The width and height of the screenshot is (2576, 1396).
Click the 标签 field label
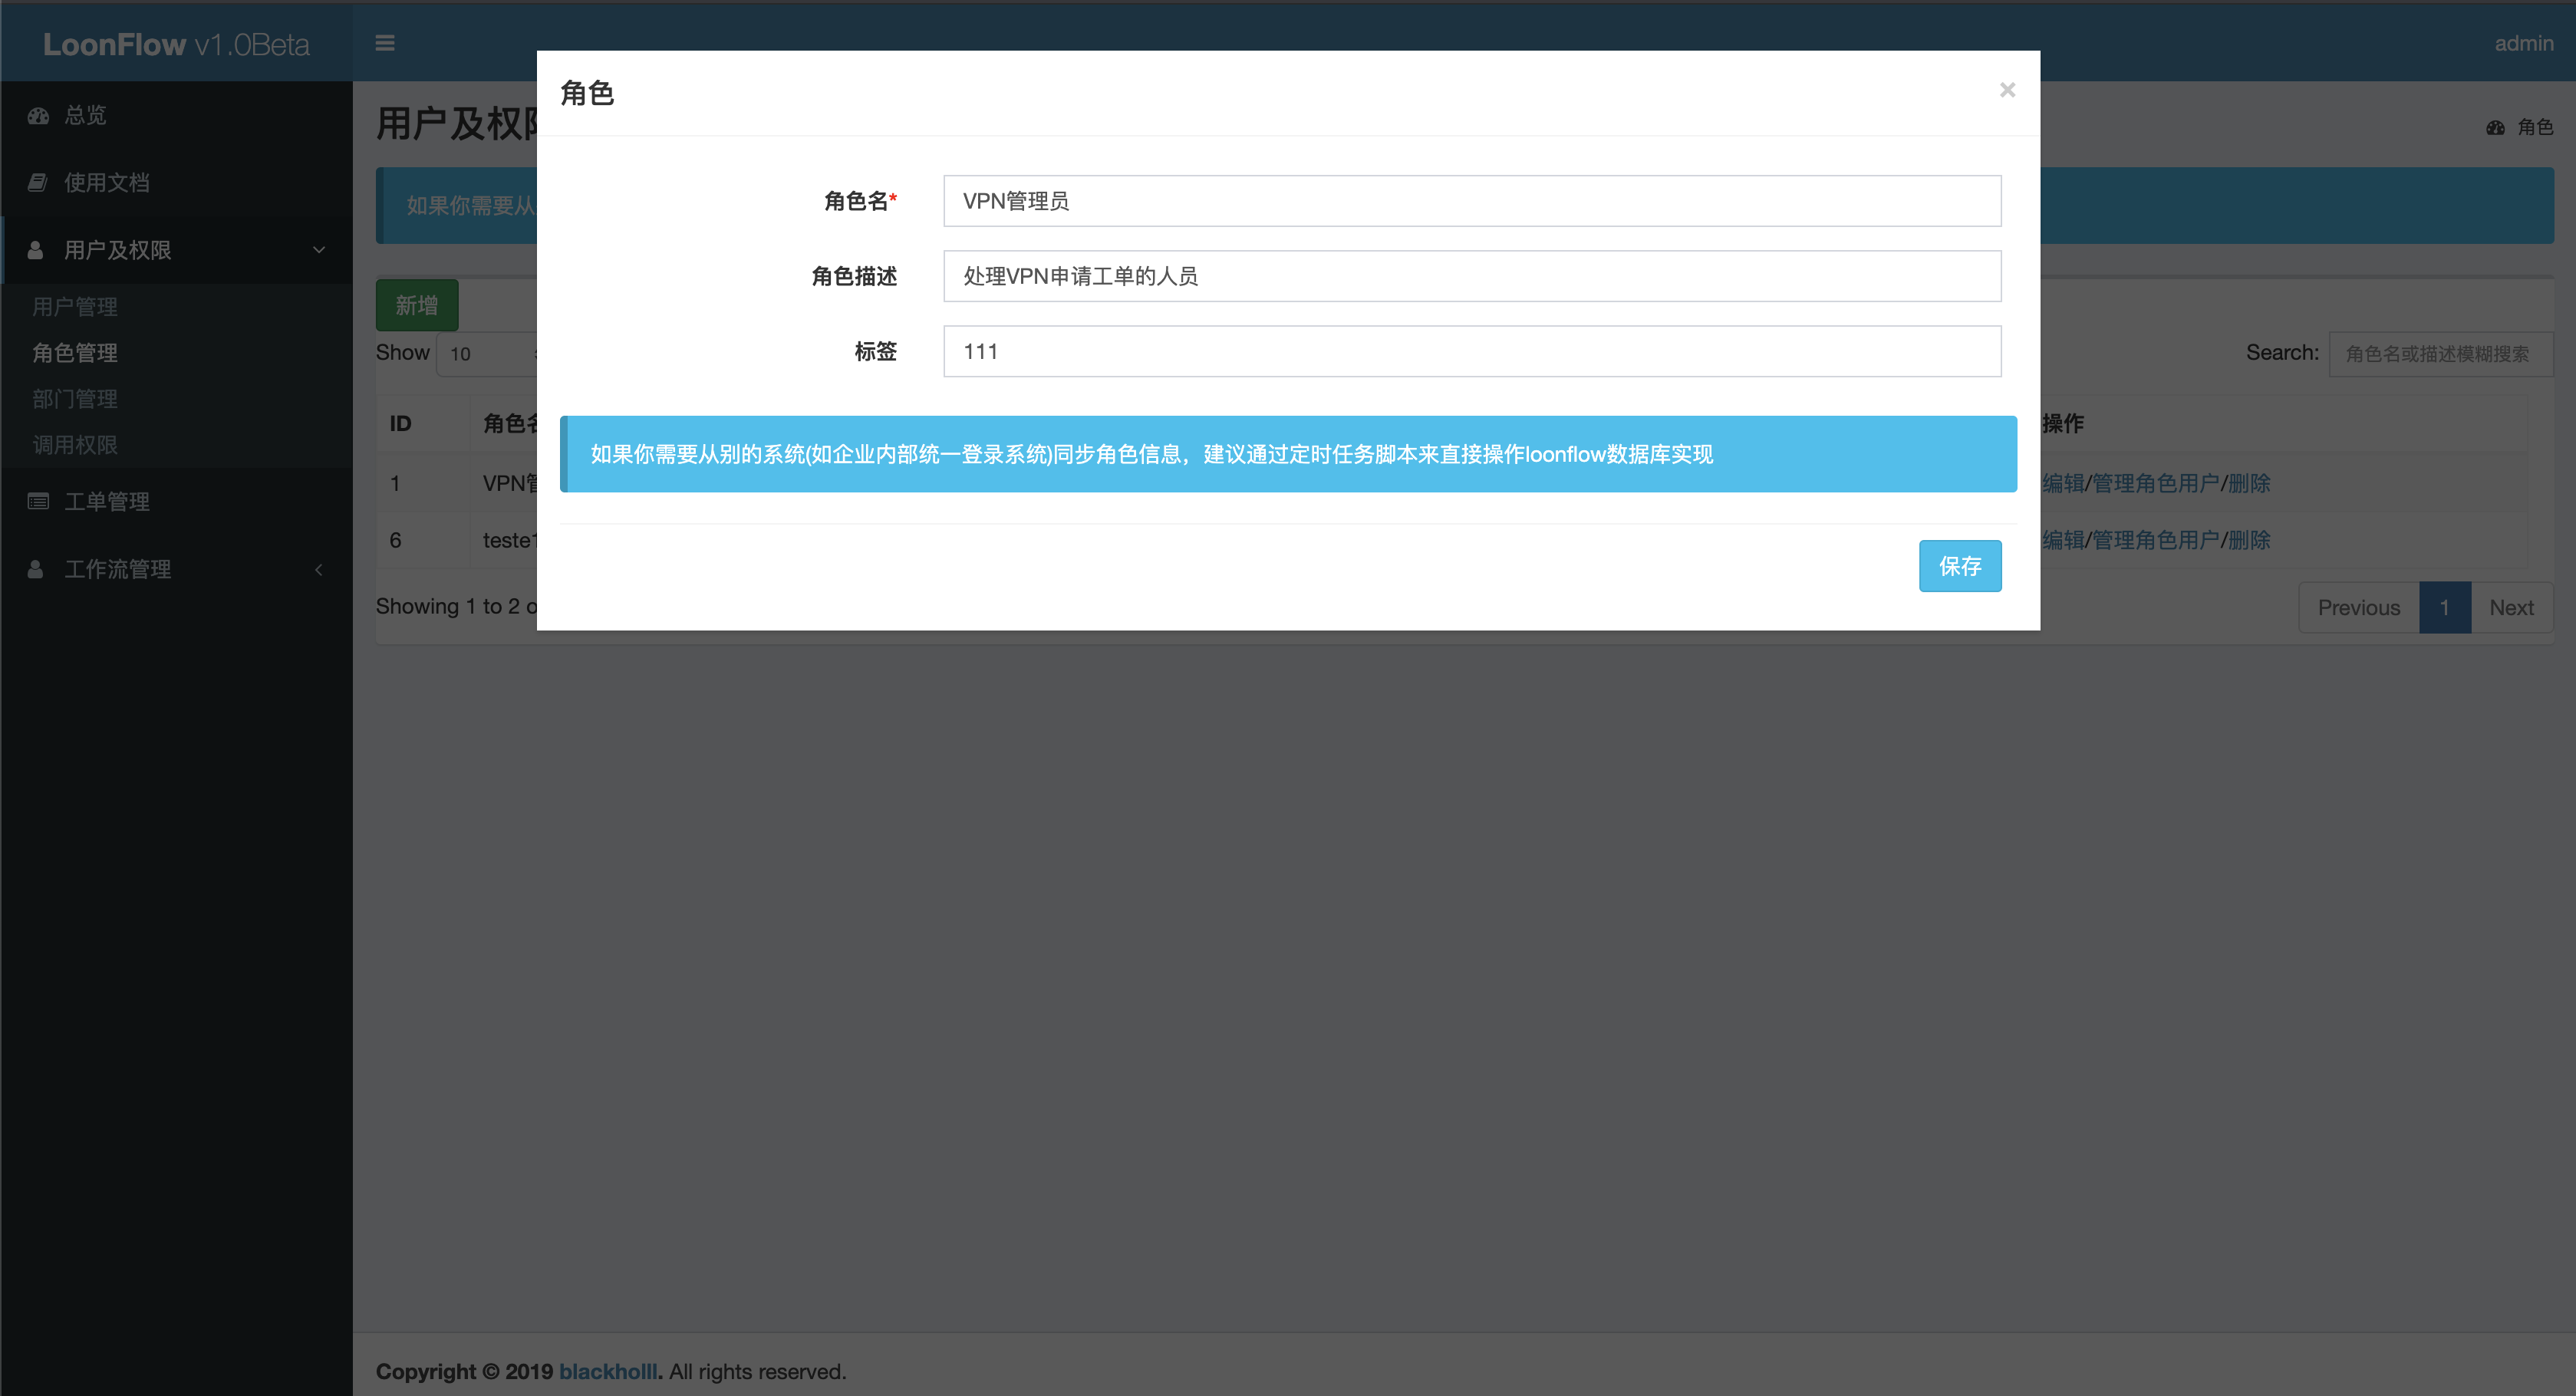pyautogui.click(x=876, y=351)
